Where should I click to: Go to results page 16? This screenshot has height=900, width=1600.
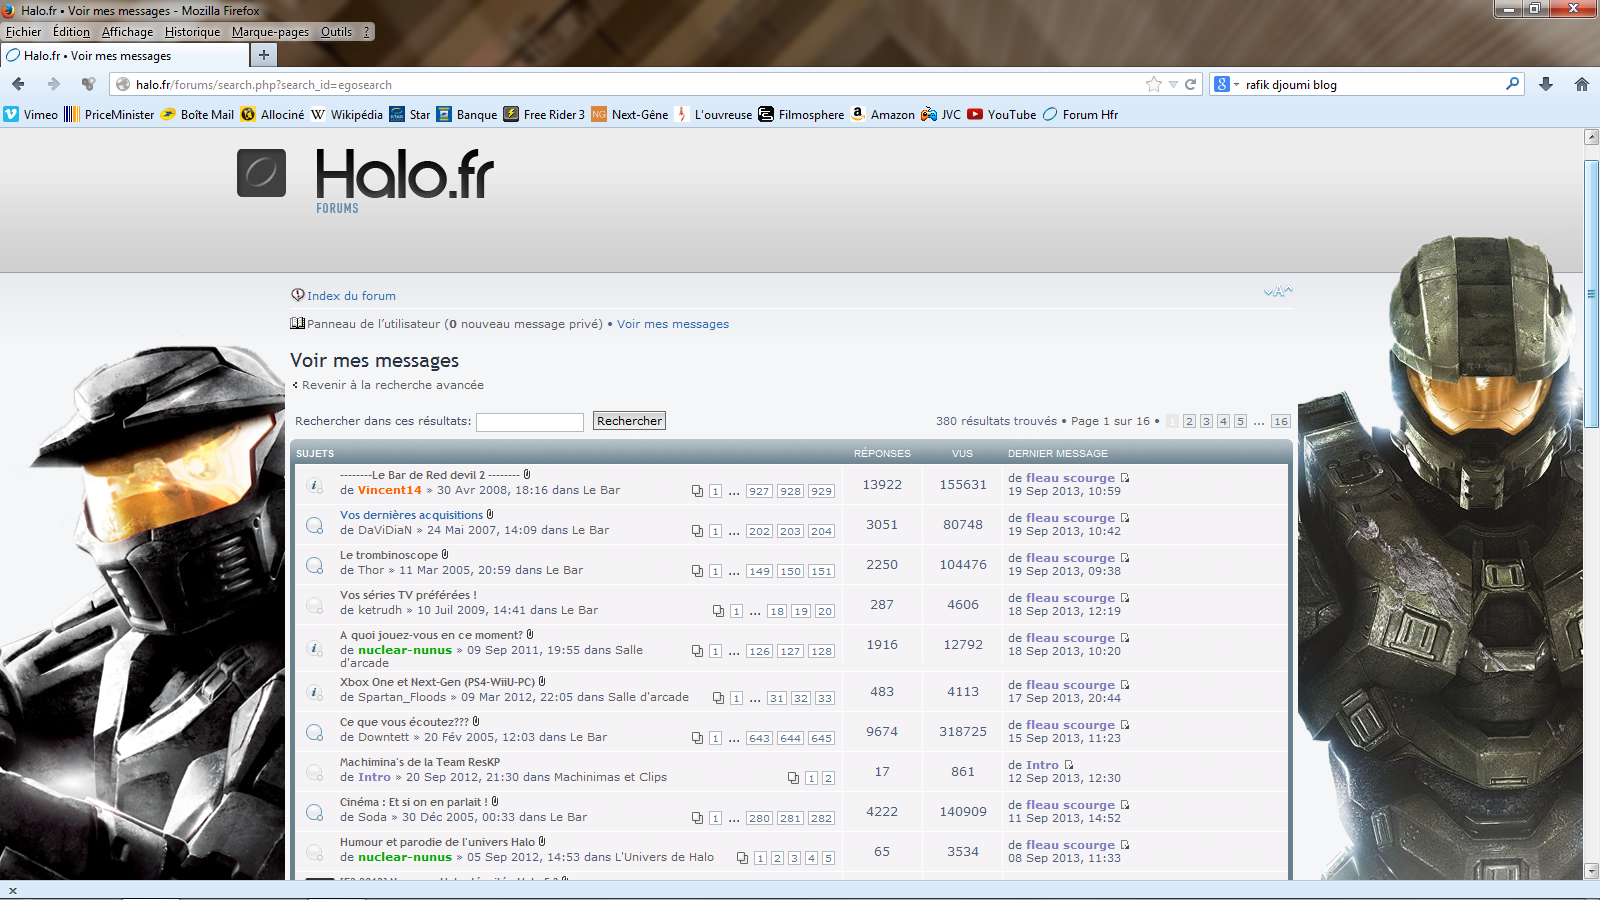pyautogui.click(x=1280, y=421)
